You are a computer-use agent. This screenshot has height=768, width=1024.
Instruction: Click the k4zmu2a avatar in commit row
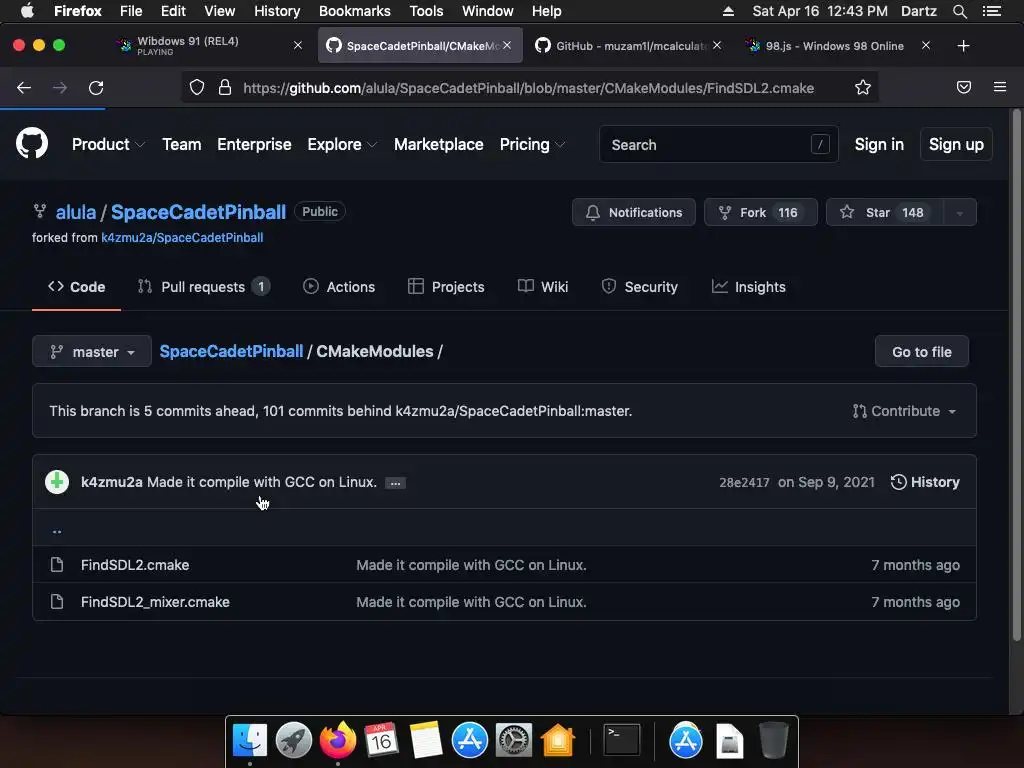[57, 482]
